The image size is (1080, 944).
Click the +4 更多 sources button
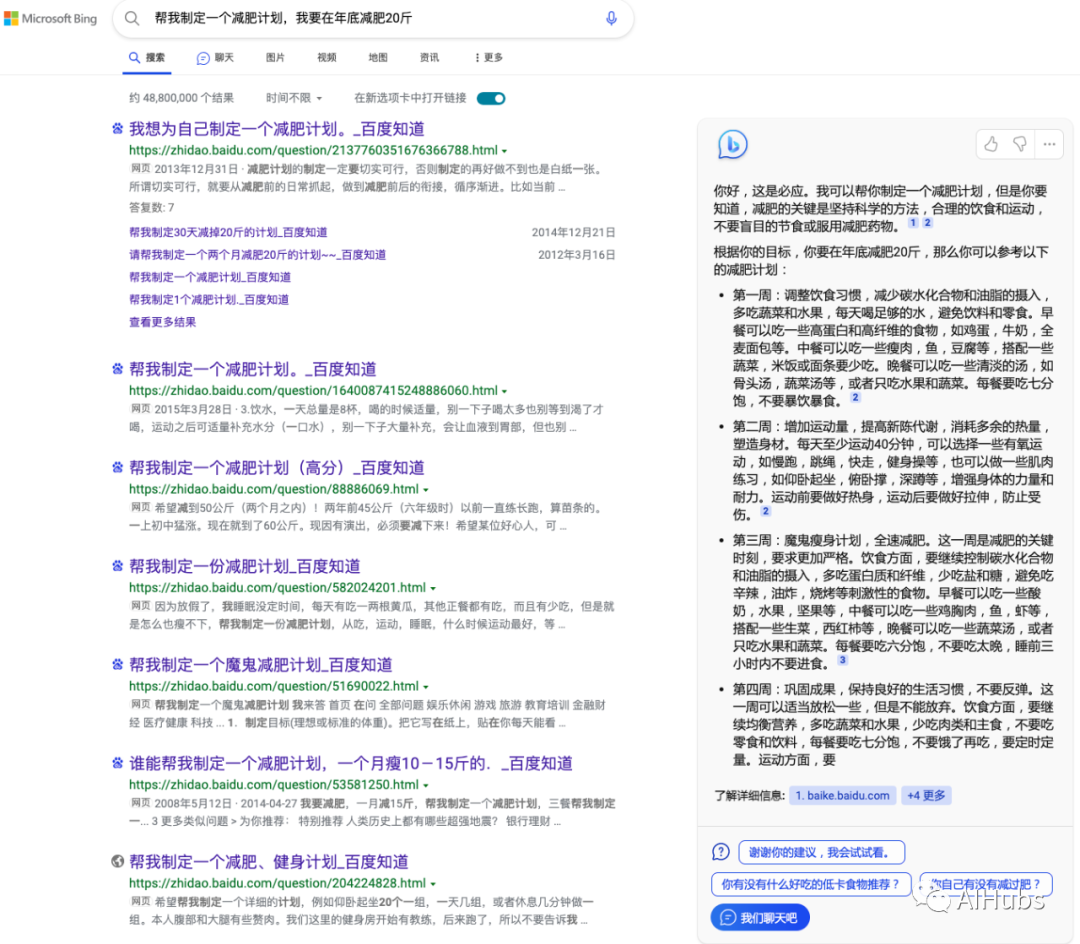pyautogui.click(x=926, y=795)
